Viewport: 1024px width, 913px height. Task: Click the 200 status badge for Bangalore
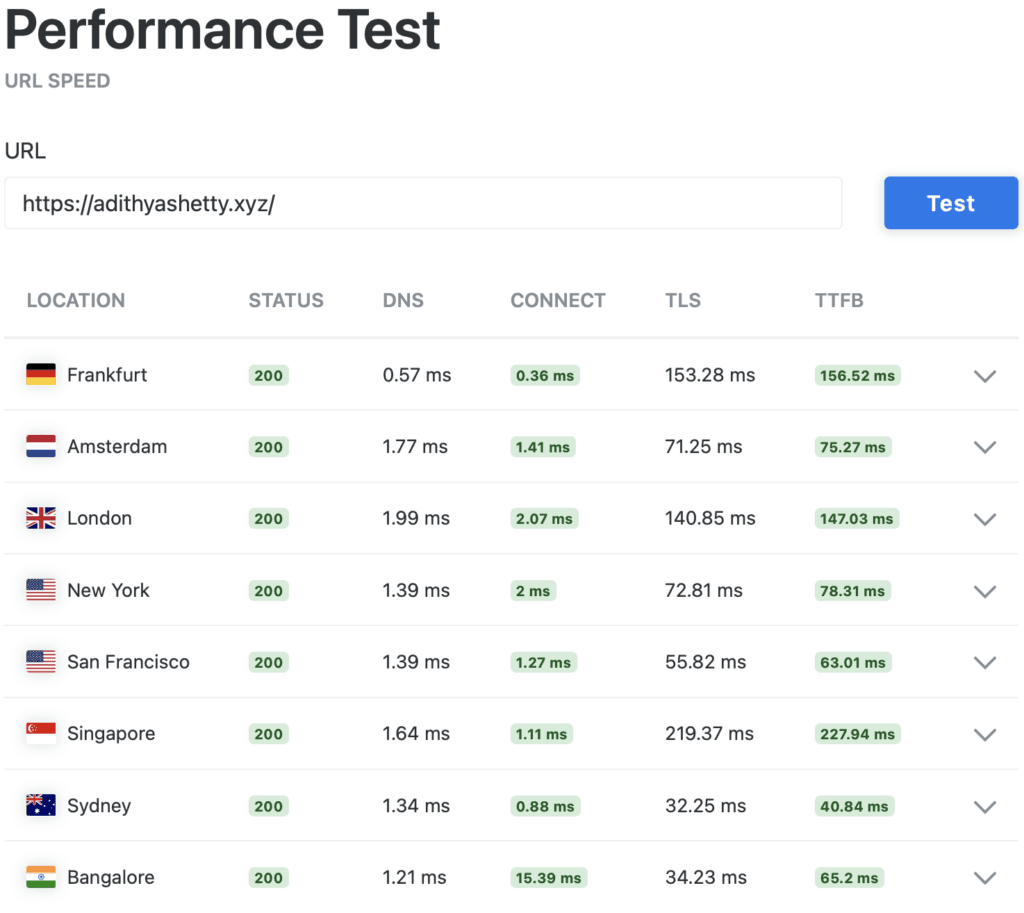[x=268, y=878]
